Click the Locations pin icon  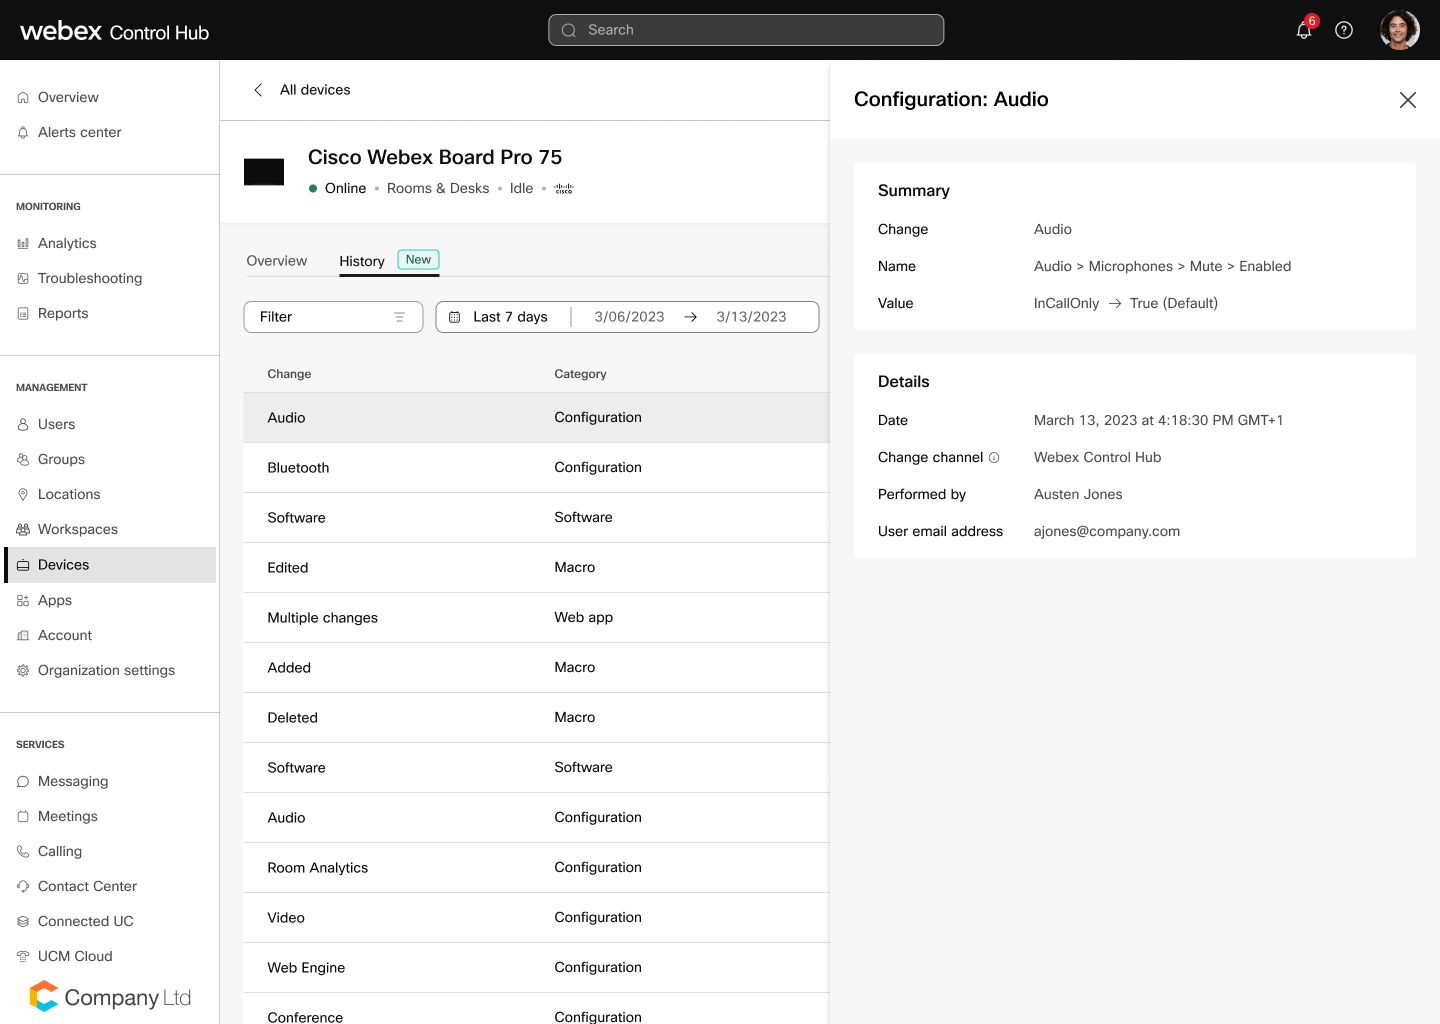click(23, 495)
